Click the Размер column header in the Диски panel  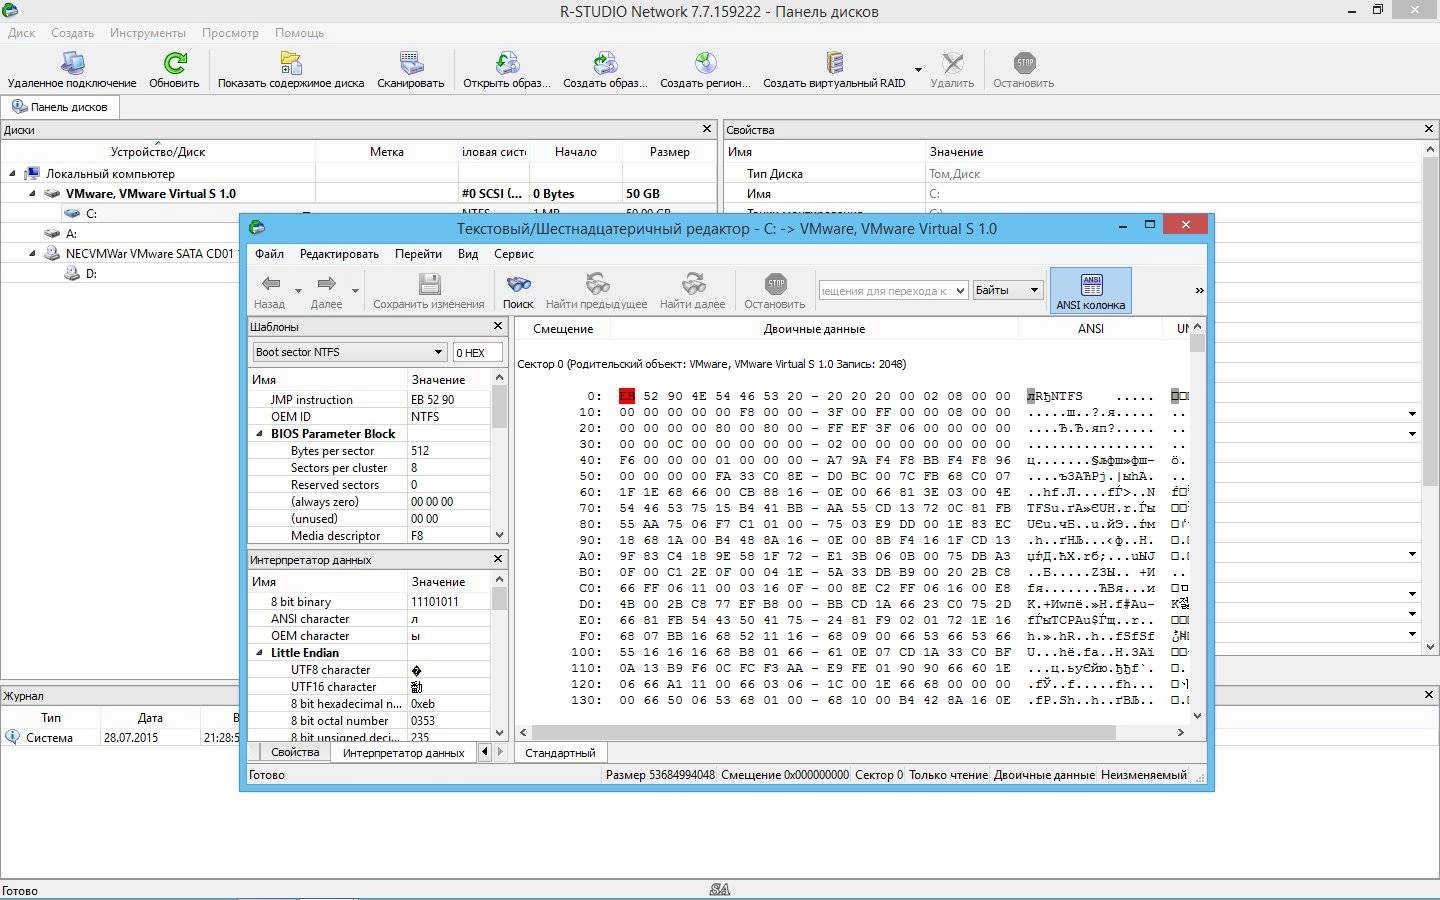tap(669, 152)
